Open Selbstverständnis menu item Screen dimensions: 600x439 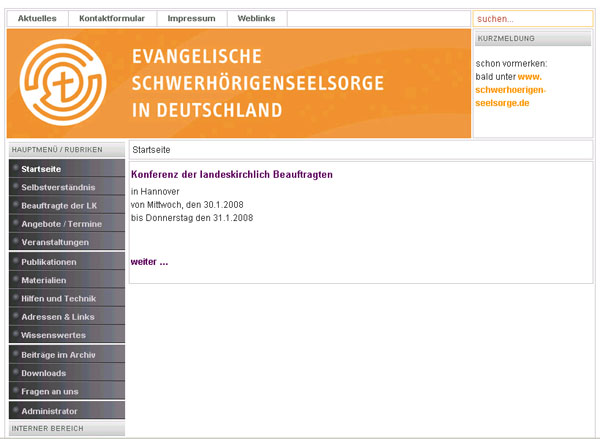click(x=58, y=187)
